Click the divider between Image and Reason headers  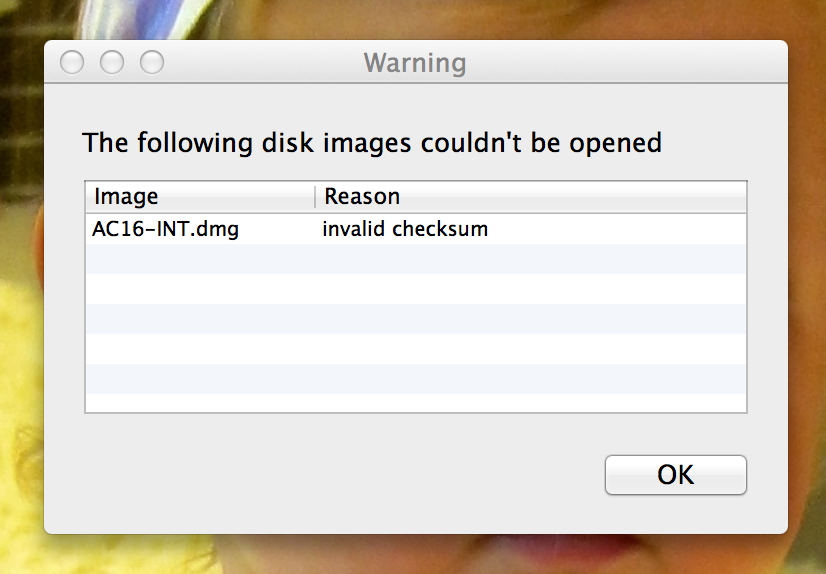[315, 196]
